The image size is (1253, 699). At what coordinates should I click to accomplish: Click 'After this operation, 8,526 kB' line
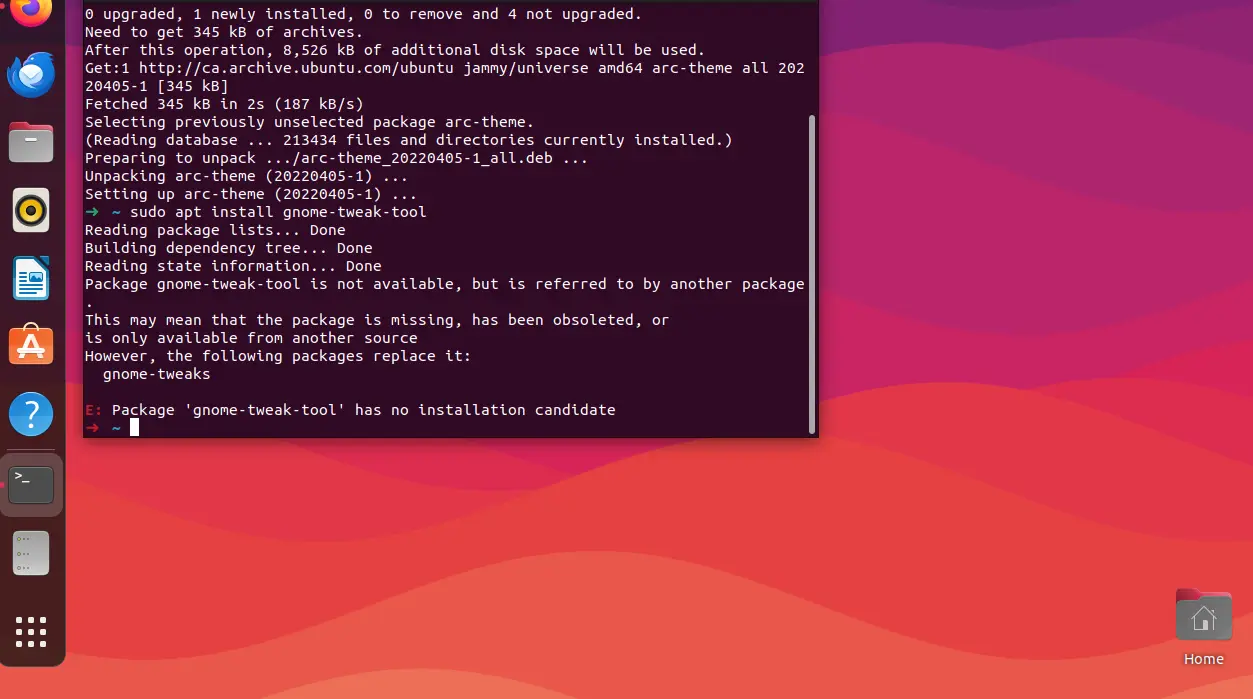click(x=395, y=50)
